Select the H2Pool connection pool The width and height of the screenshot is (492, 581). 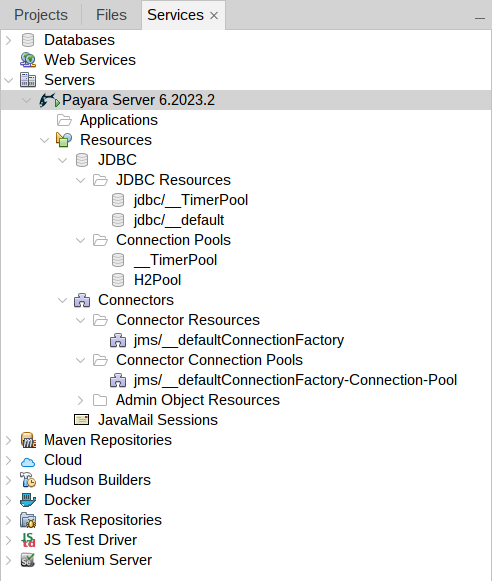tap(157, 280)
